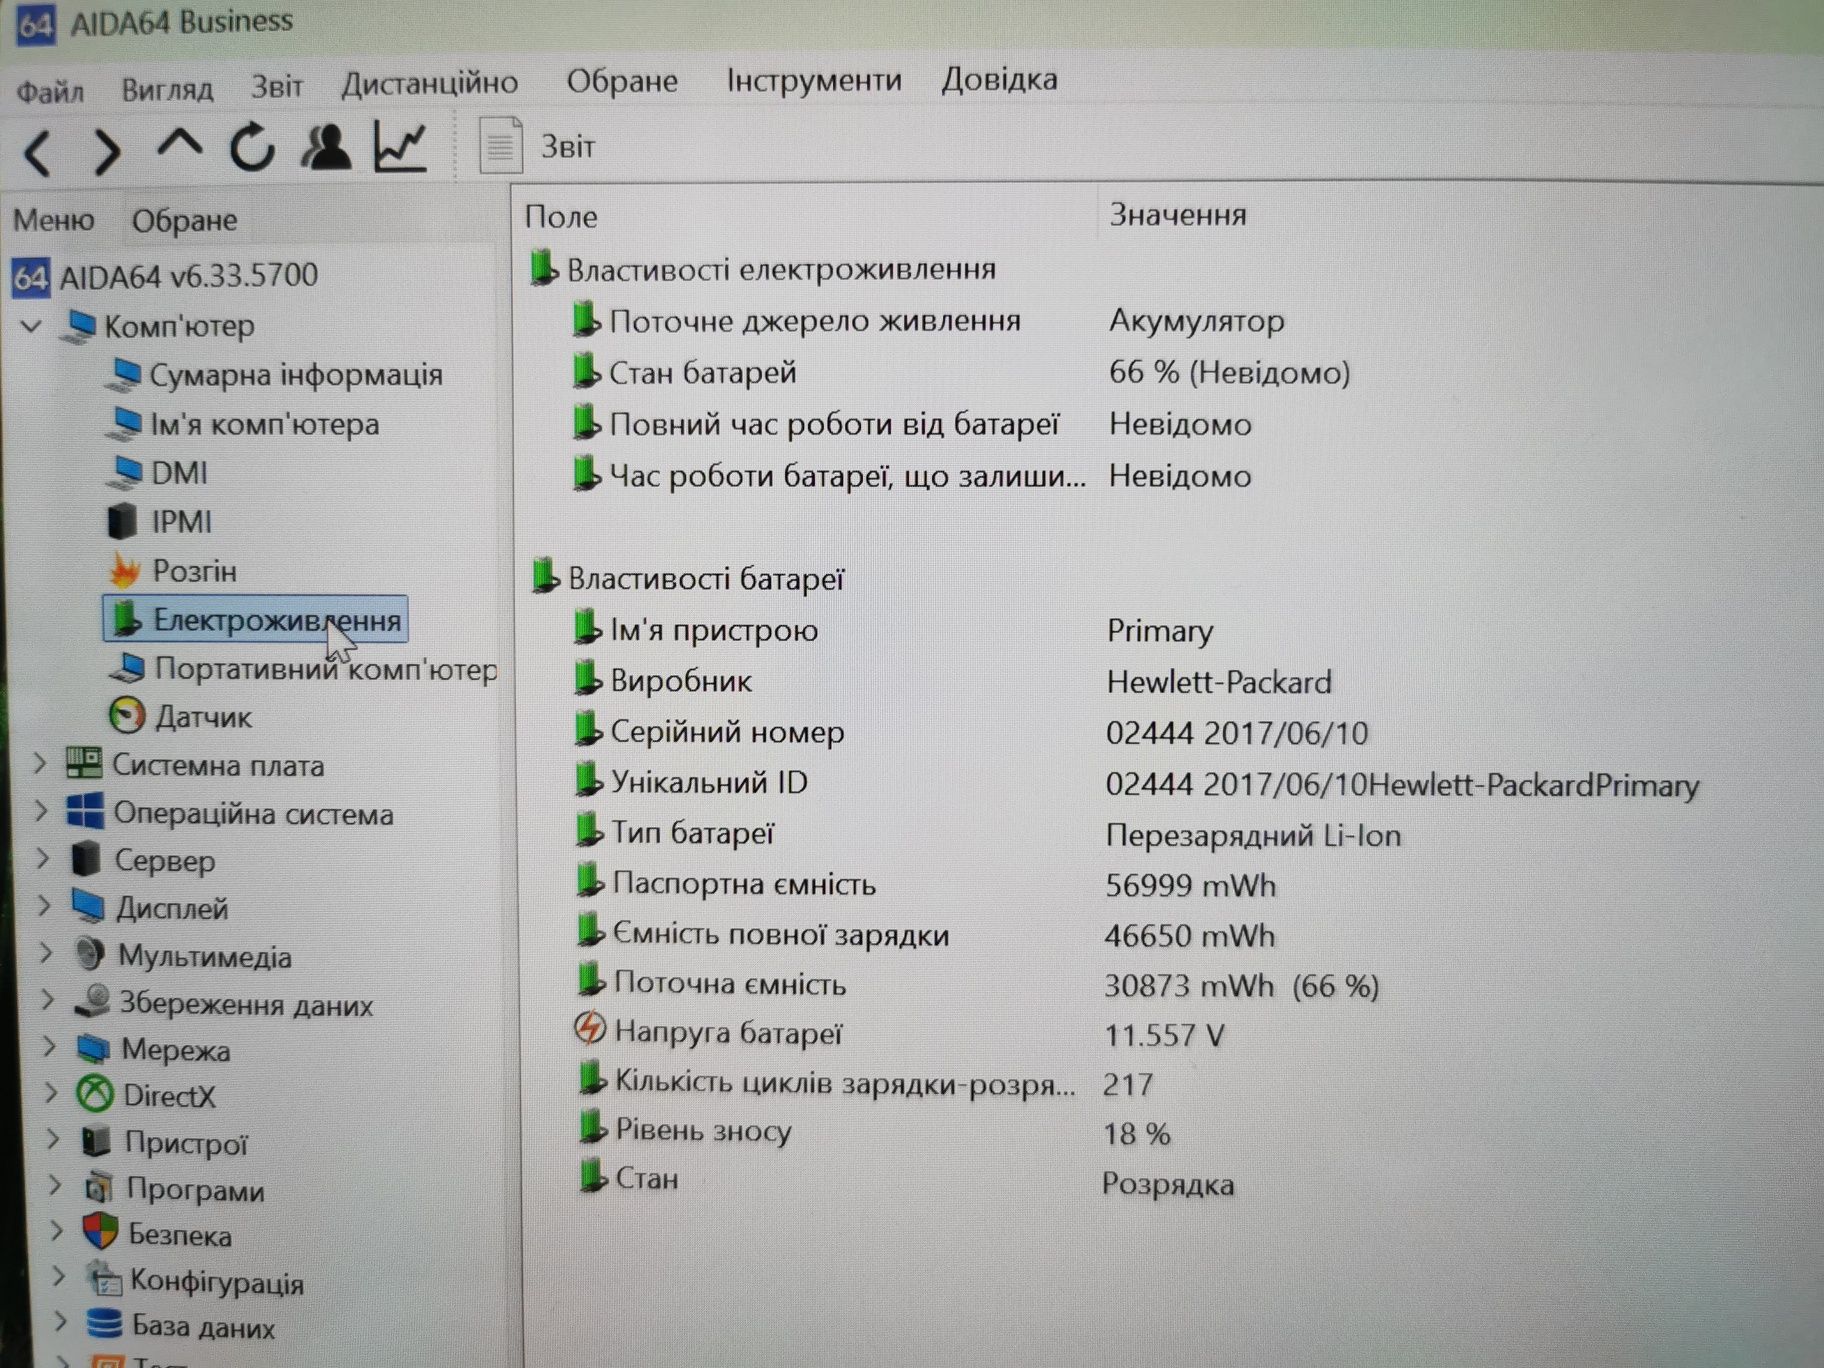Select the Напруга батареї row
Image resolution: width=1824 pixels, height=1368 pixels.
tap(898, 1034)
